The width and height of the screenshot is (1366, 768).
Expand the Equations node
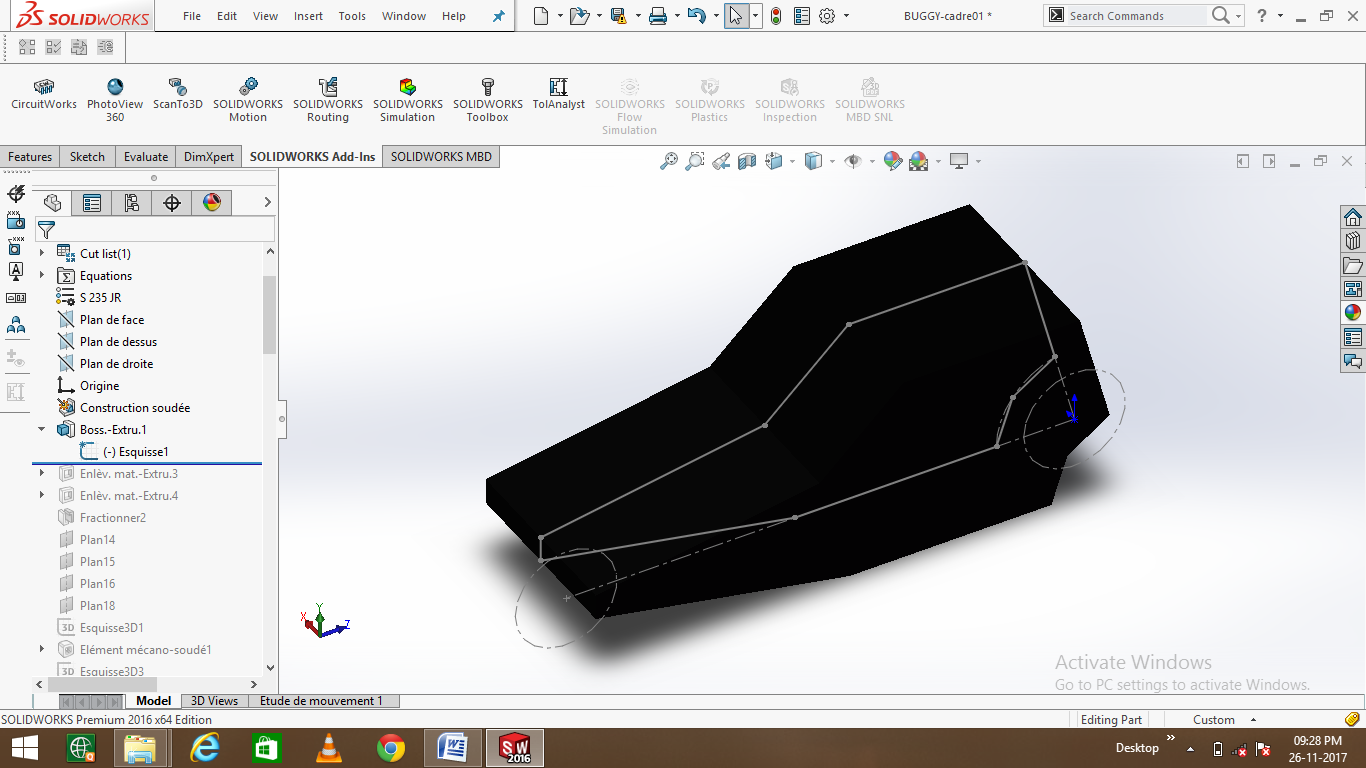pyautogui.click(x=40, y=275)
